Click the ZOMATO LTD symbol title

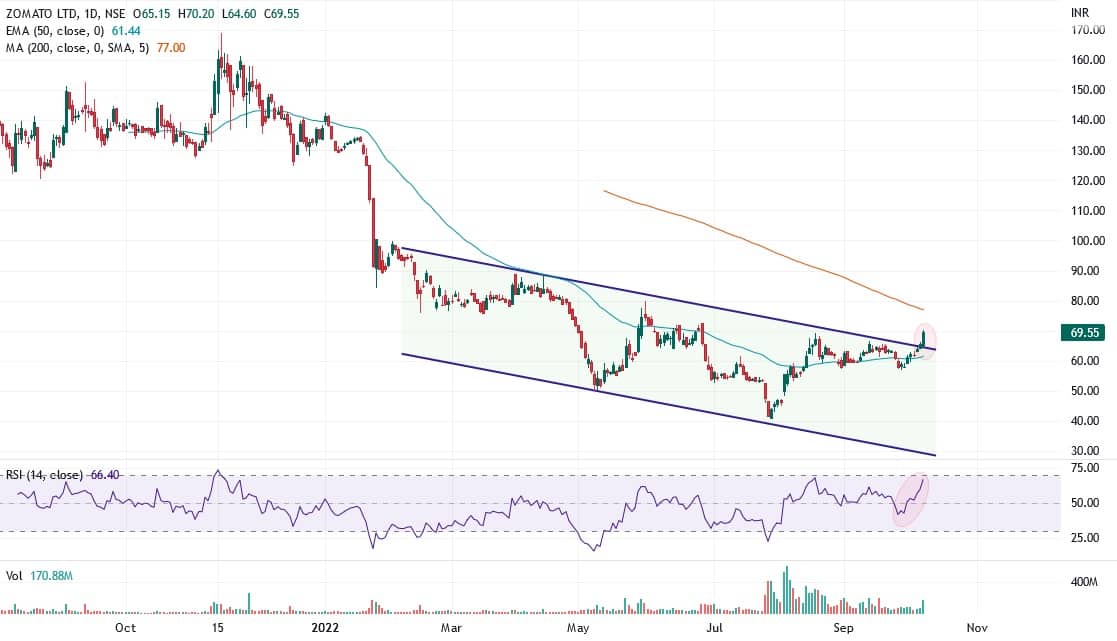[x=43, y=13]
